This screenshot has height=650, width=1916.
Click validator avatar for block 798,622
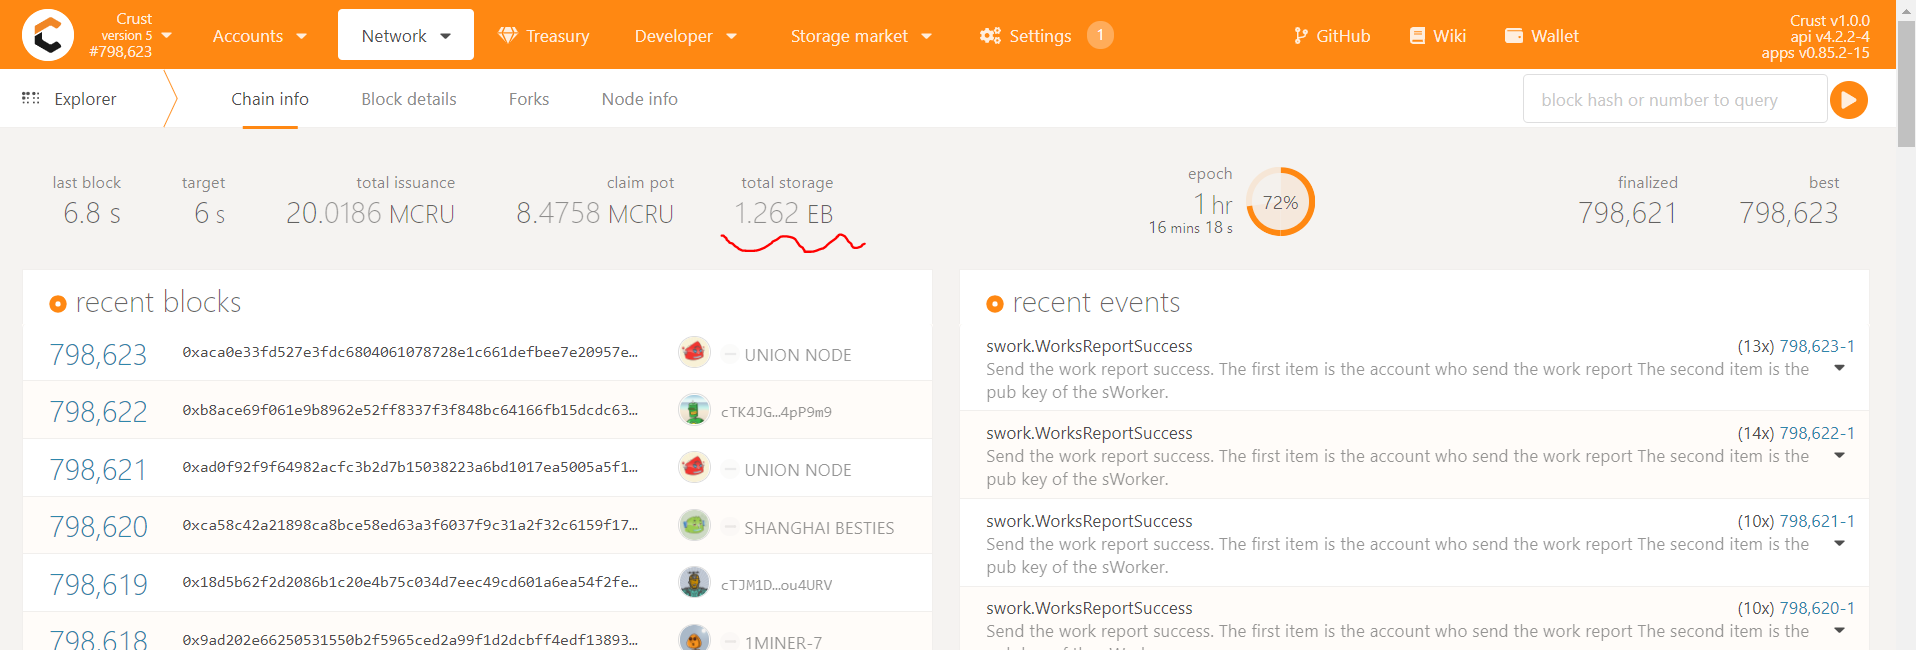coord(694,410)
